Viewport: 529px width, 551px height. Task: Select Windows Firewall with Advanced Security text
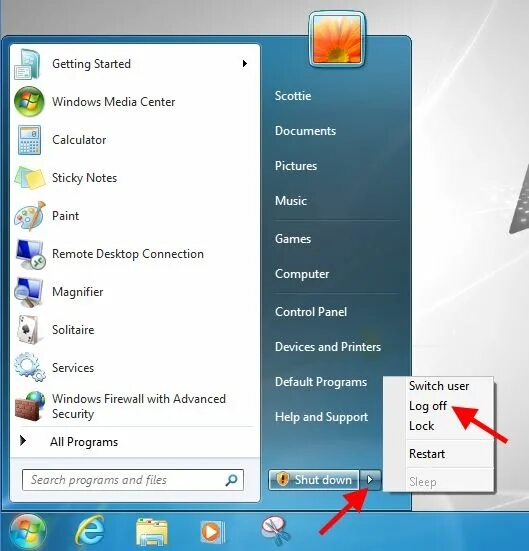tap(138, 406)
